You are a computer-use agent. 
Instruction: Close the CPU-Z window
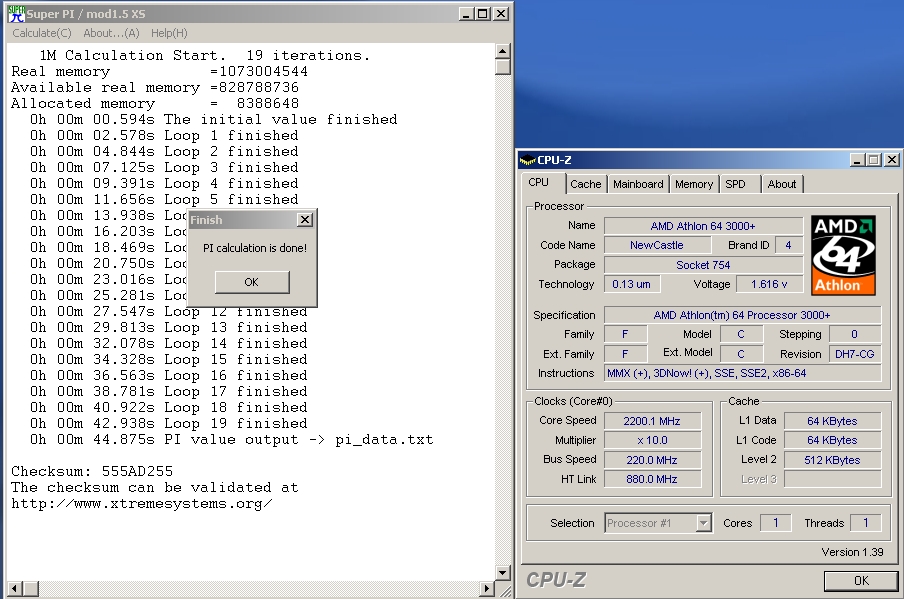click(891, 160)
